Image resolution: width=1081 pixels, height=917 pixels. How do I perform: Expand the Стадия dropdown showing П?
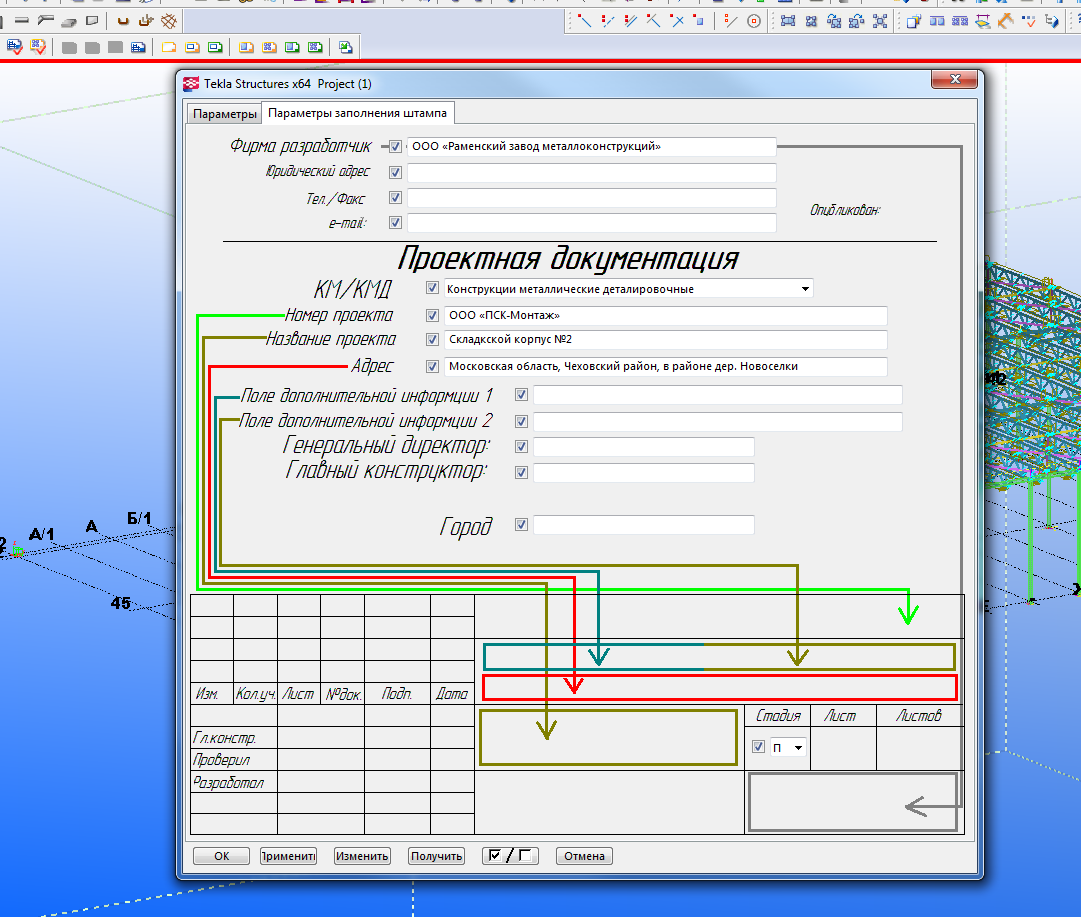point(797,748)
